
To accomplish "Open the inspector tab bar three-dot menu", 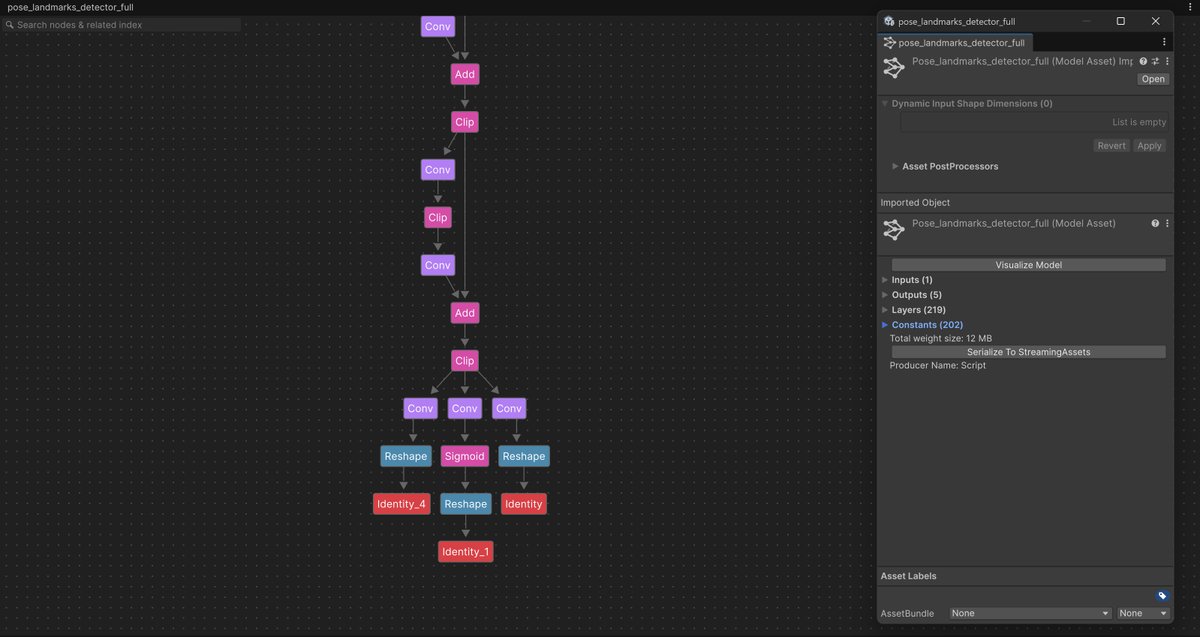I will pyautogui.click(x=1164, y=42).
